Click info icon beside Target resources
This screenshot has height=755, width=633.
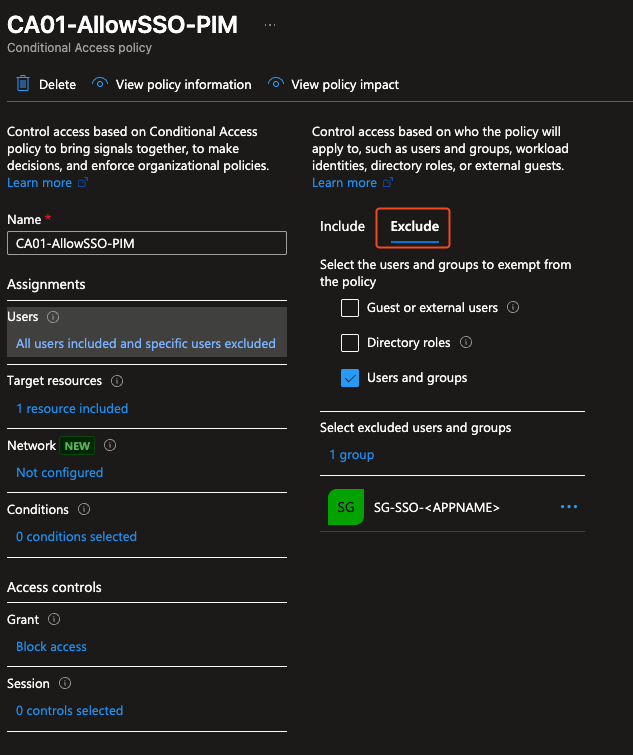(x=117, y=381)
